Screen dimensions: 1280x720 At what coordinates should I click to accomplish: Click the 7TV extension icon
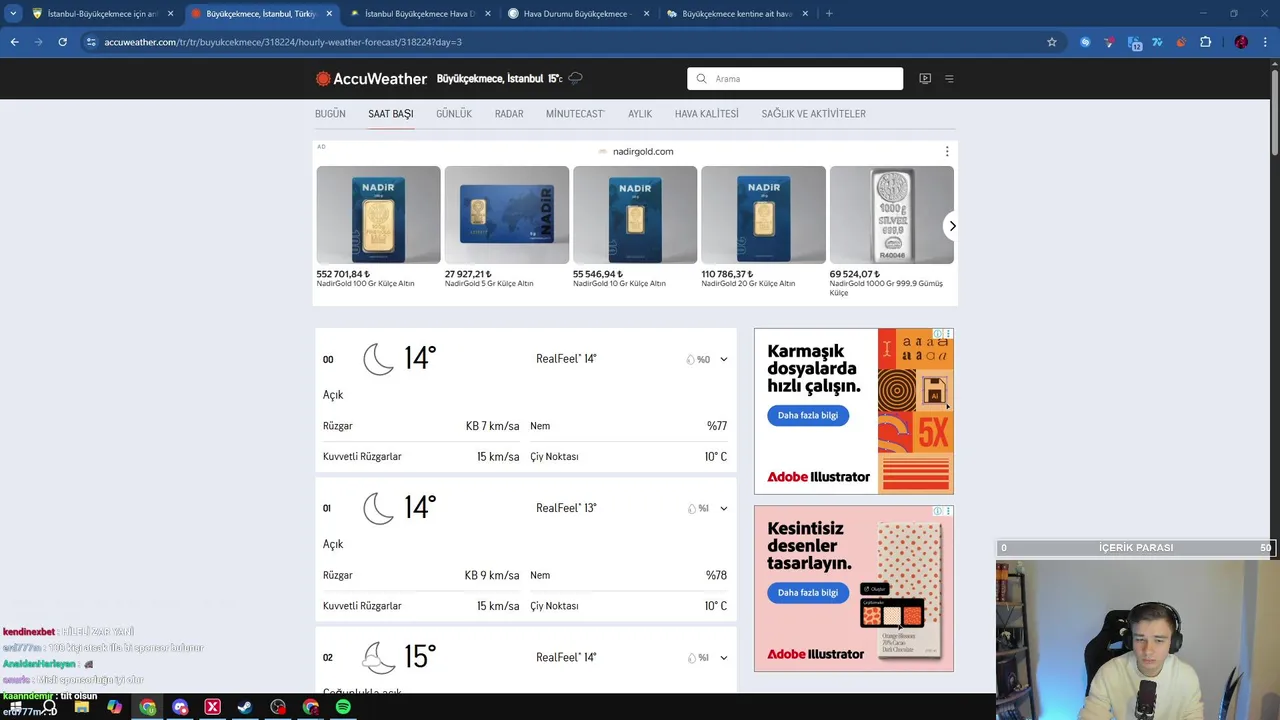[1157, 42]
